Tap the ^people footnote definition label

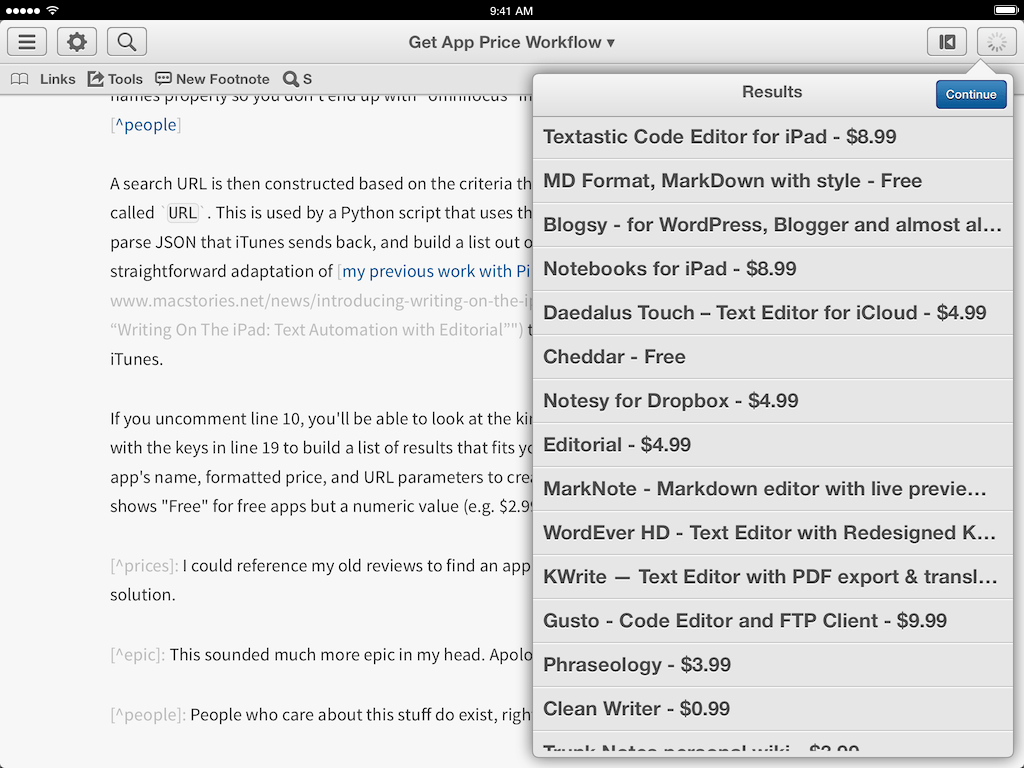tap(148, 714)
